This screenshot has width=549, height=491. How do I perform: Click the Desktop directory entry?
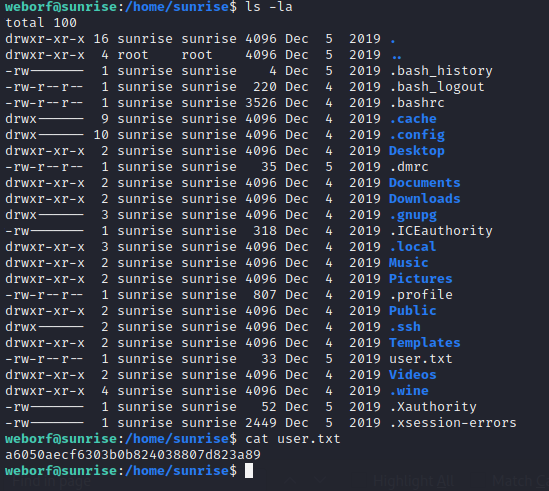[x=417, y=151]
